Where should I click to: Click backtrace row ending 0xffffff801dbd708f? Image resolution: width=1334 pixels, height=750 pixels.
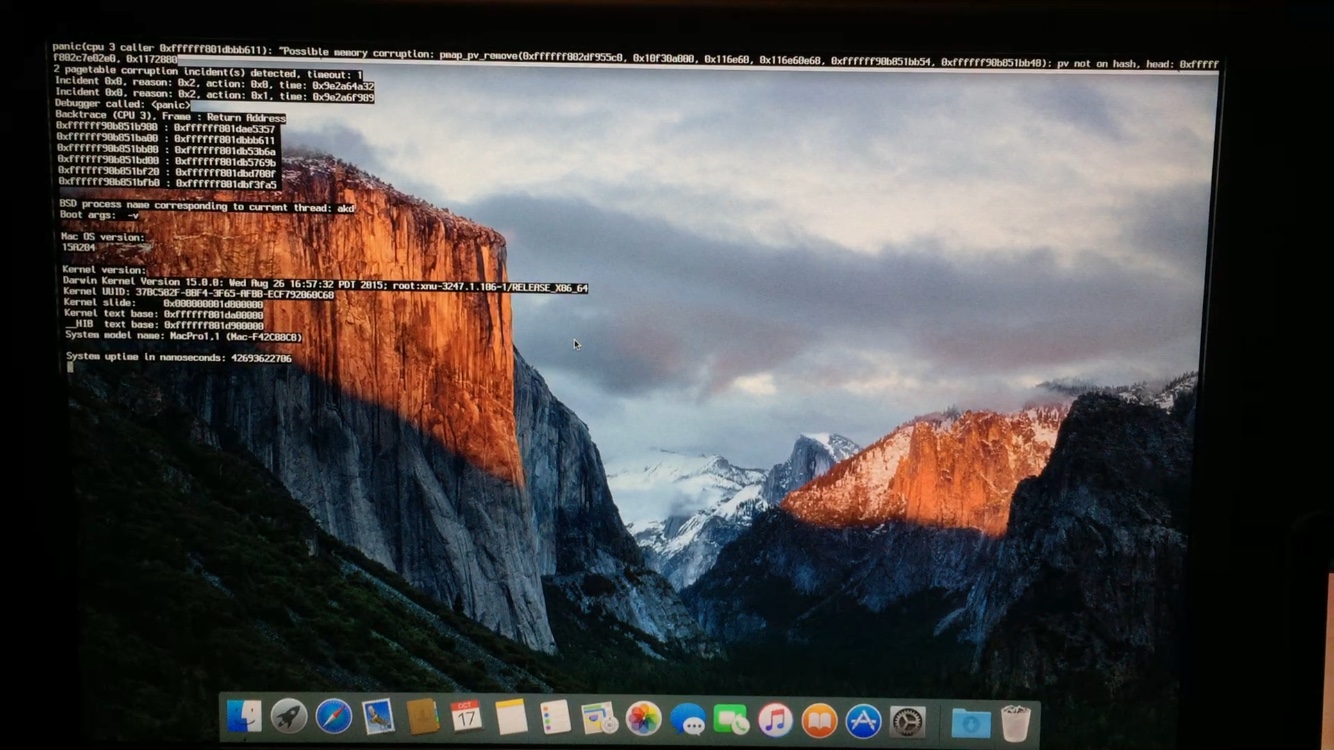(x=167, y=173)
